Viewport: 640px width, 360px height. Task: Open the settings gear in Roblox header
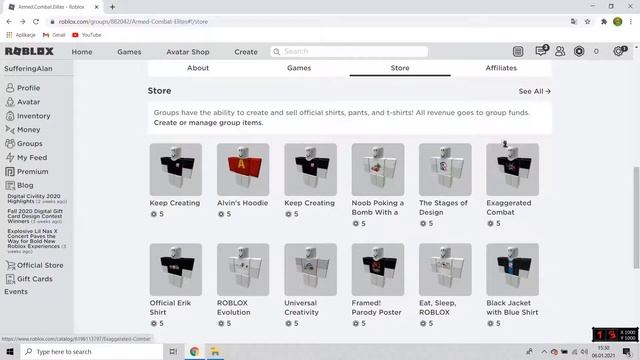point(619,51)
